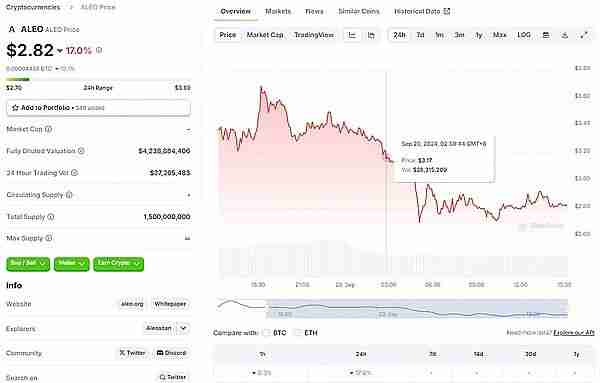The height and width of the screenshot is (383, 600).
Task: Click the 24 Hour Trading Vol info icon
Action: pyautogui.click(x=75, y=173)
